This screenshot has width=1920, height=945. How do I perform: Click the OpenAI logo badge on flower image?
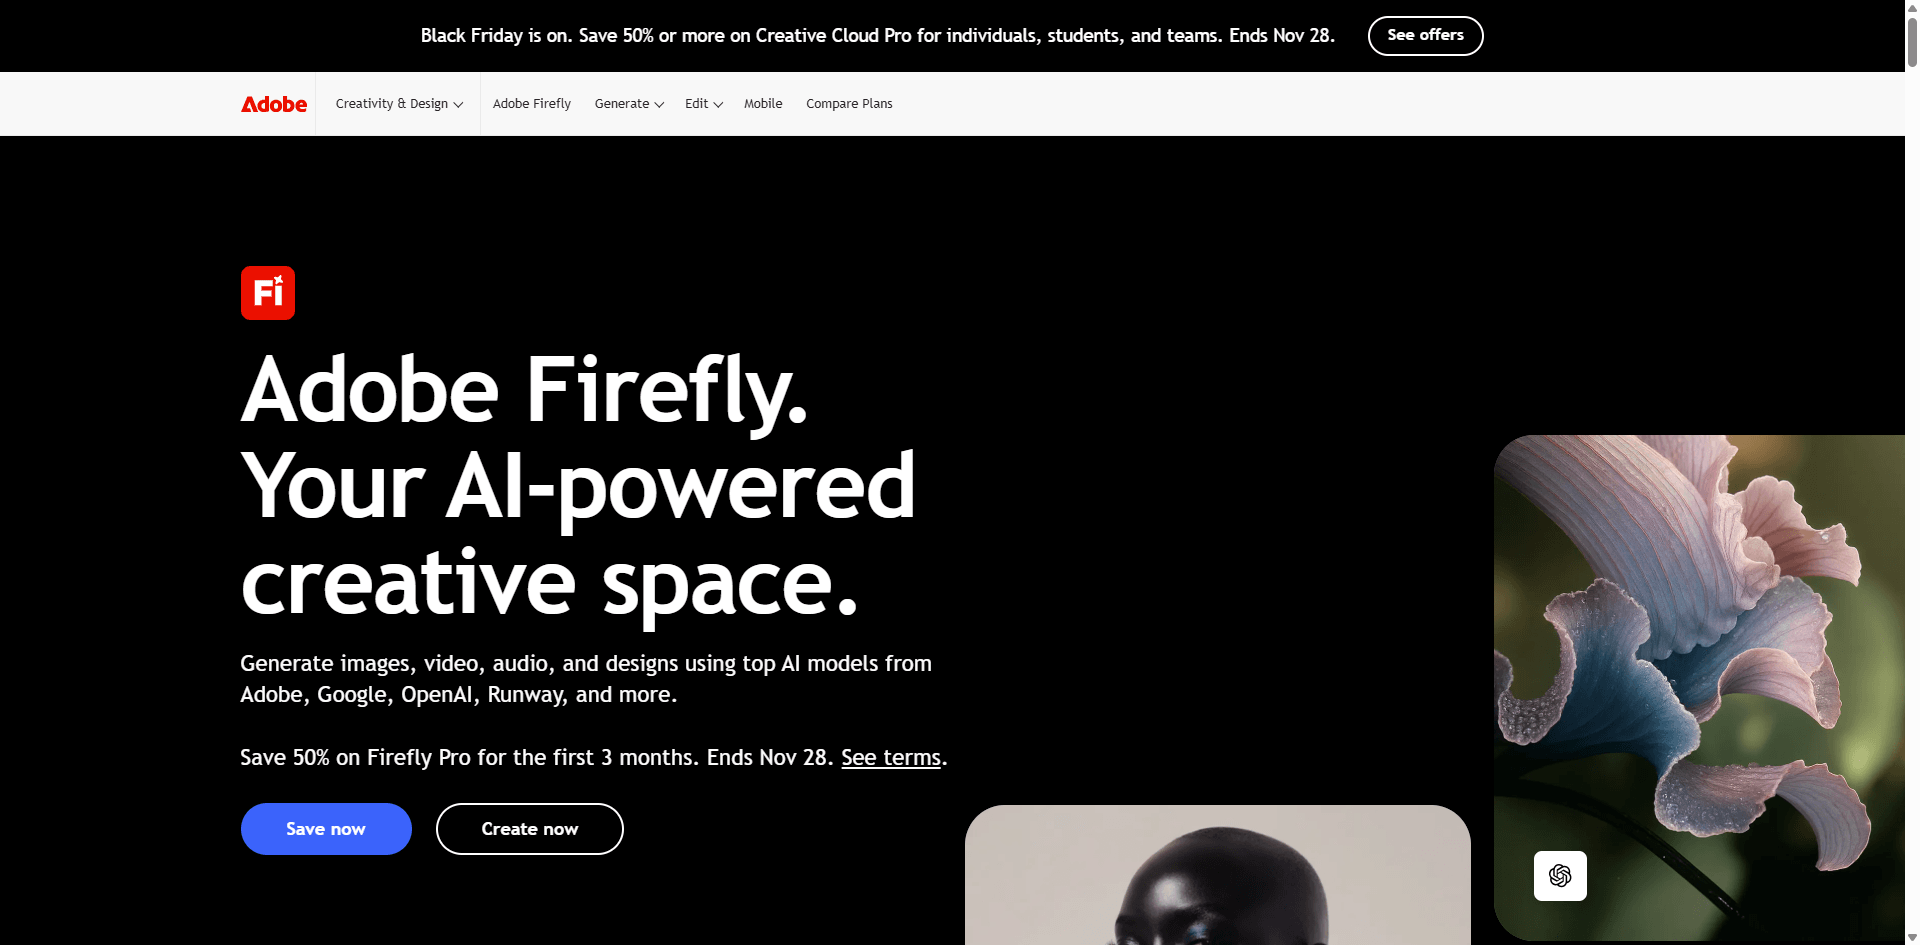point(1560,876)
